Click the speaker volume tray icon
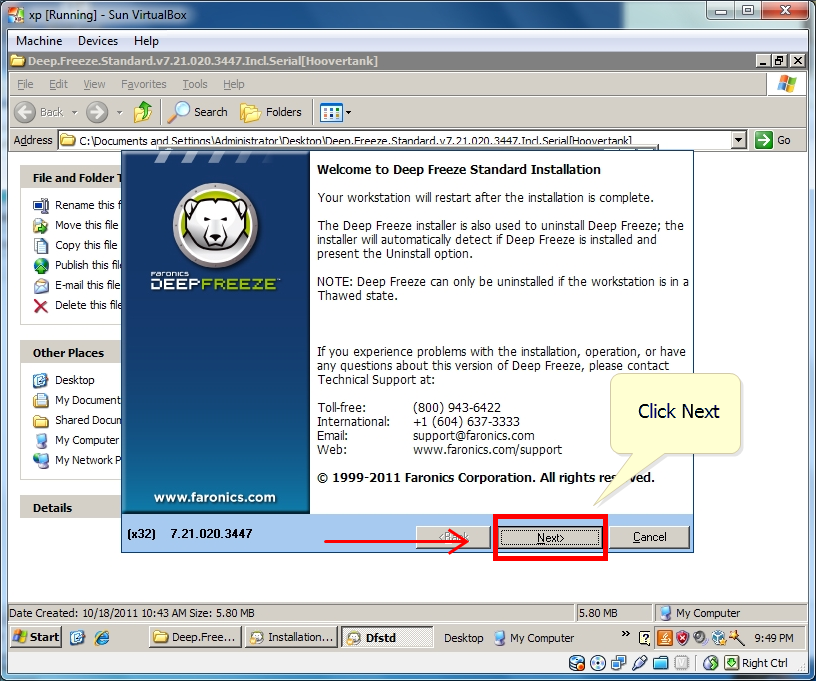 (700, 638)
